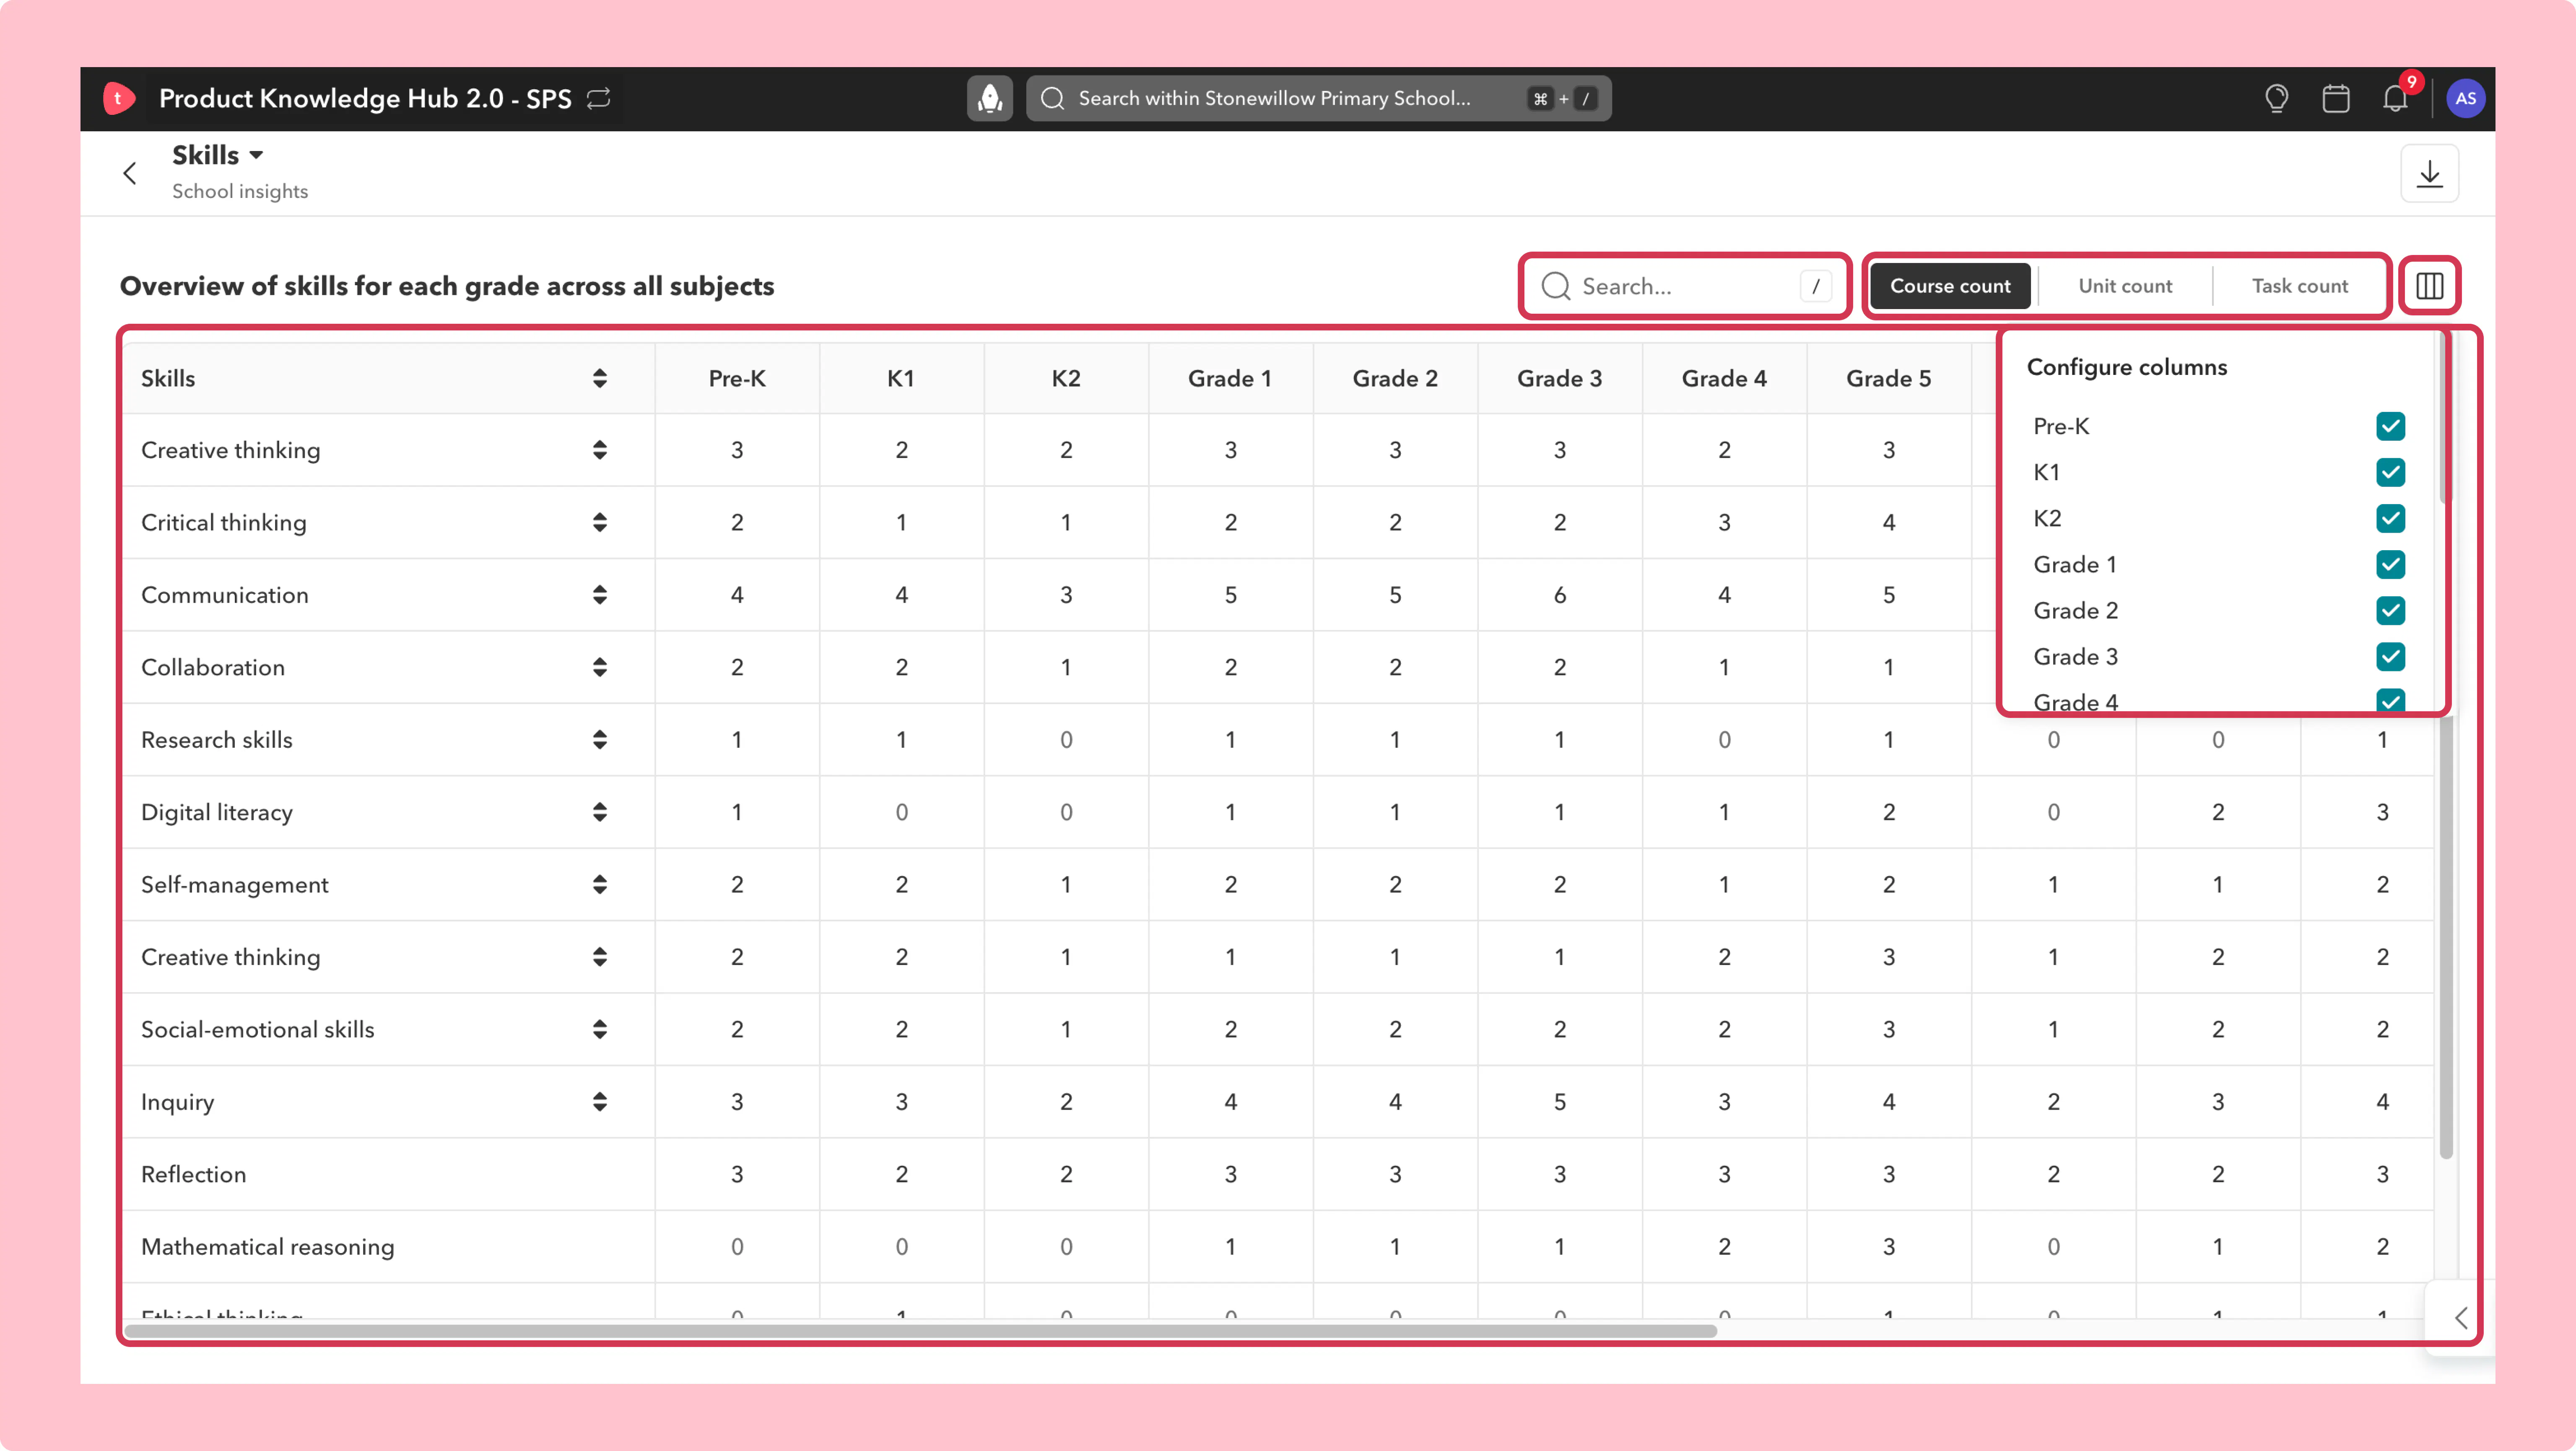2576x1451 pixels.
Task: Click the Communication skill name
Action: point(225,595)
